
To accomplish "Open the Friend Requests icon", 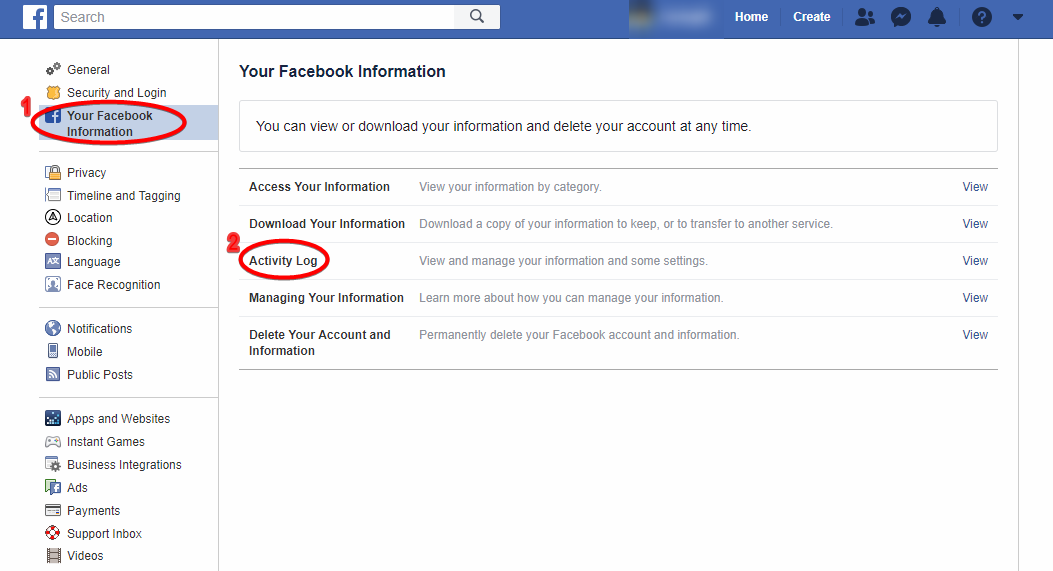I will coord(865,17).
